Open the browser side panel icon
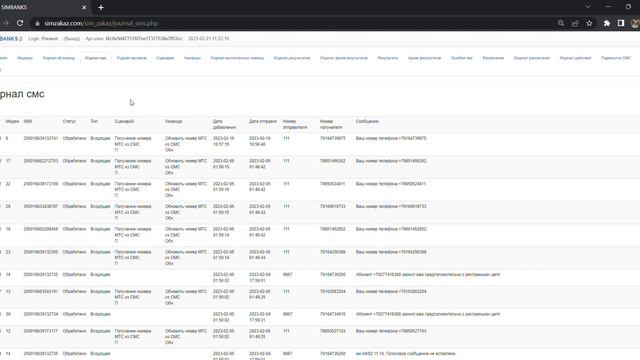The image size is (640, 360). pyautogui.click(x=621, y=23)
